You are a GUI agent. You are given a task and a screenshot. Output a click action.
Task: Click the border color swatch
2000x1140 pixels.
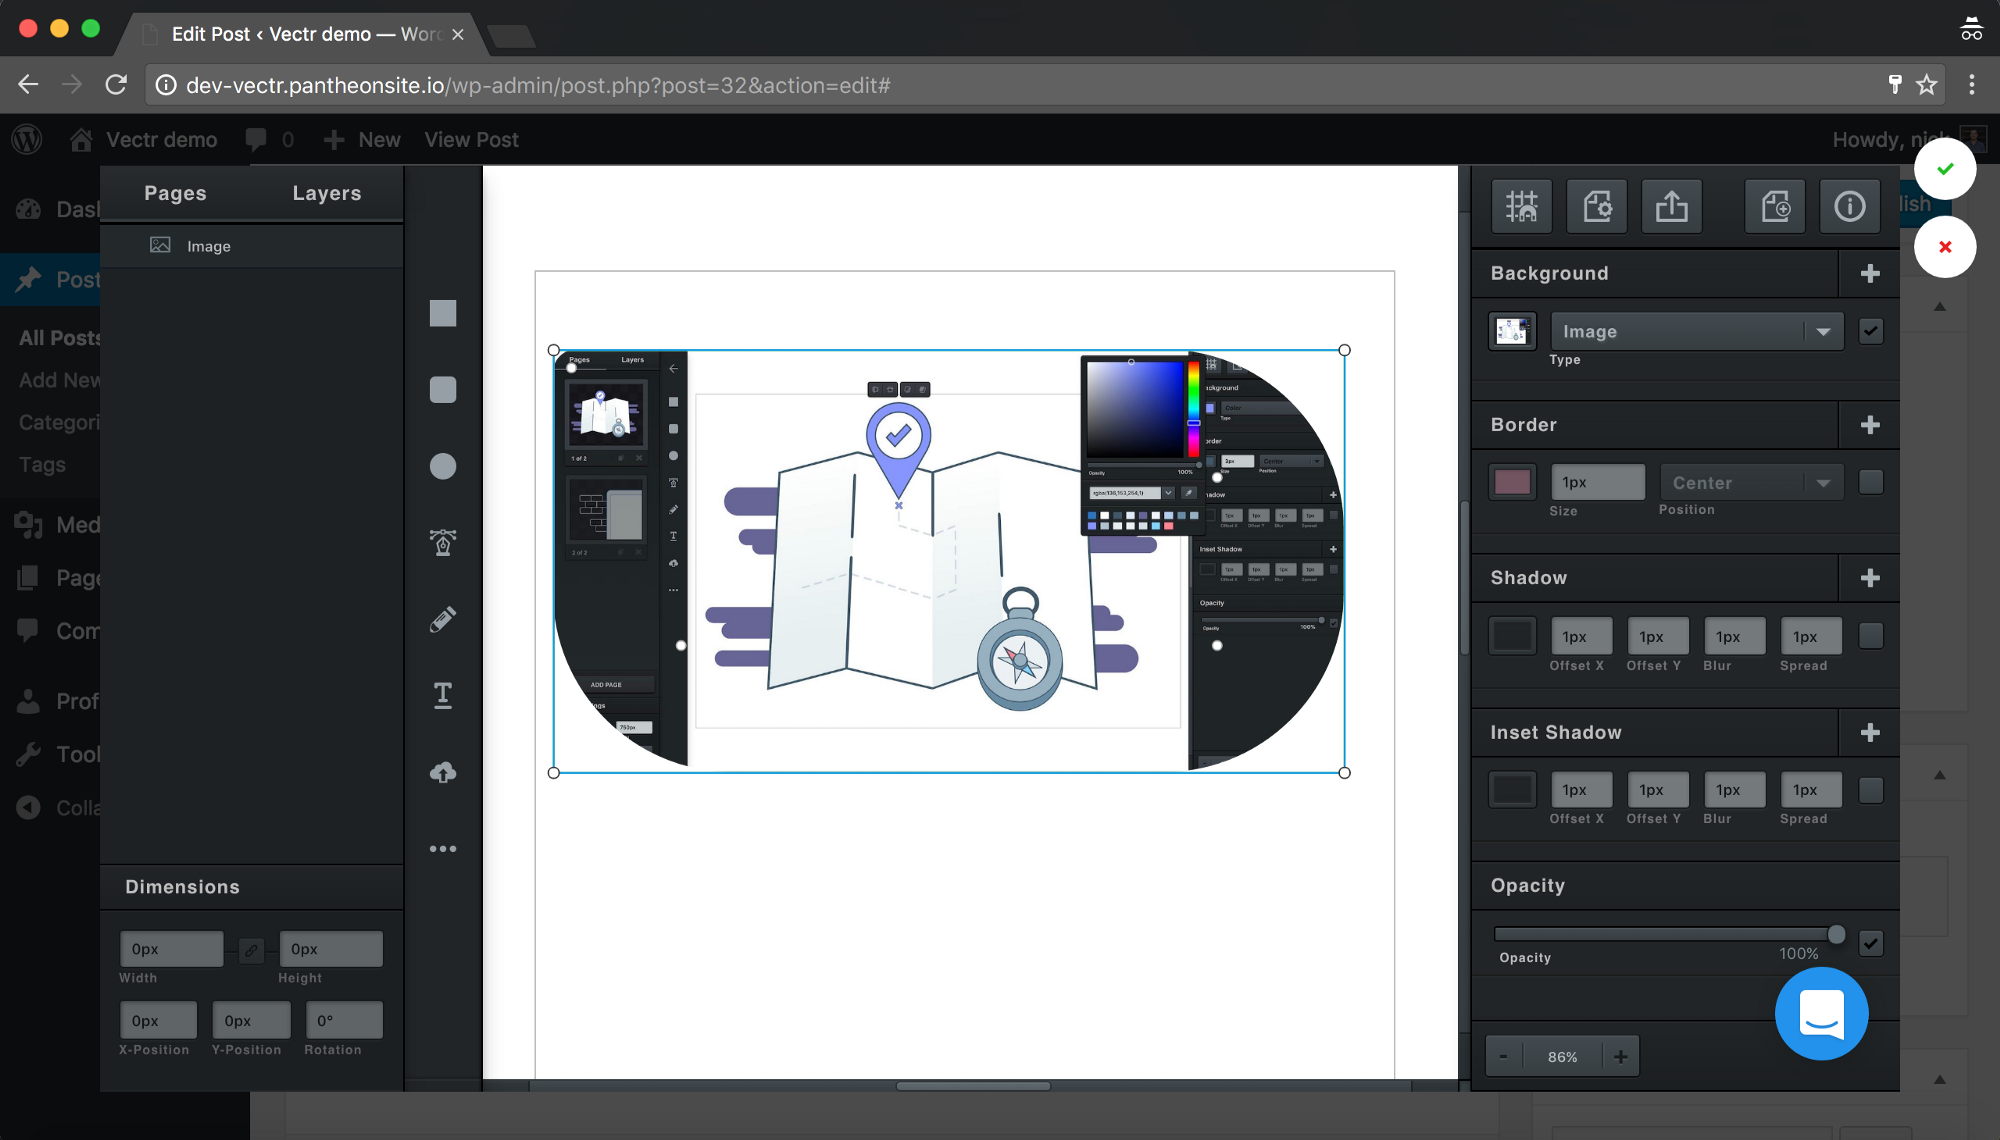(1512, 481)
